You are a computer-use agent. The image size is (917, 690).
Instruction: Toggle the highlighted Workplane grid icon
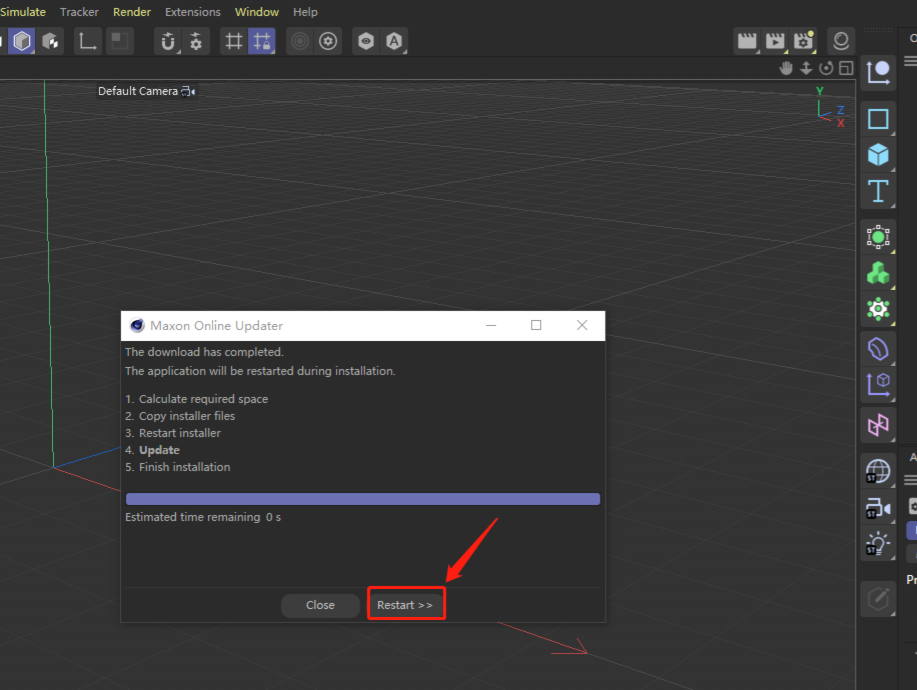[x=262, y=41]
